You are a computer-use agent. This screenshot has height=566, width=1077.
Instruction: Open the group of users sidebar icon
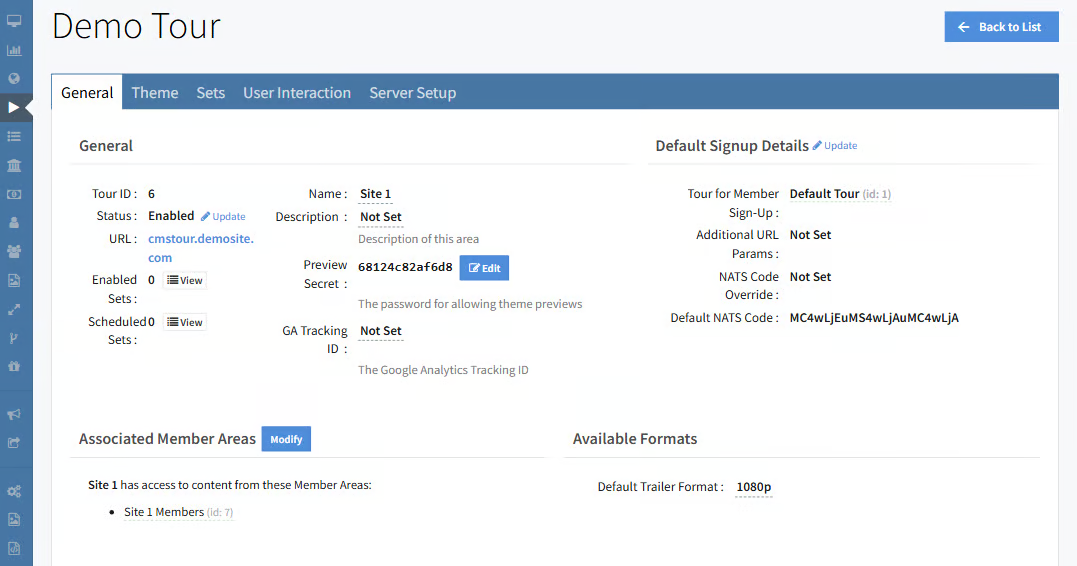[x=14, y=251]
